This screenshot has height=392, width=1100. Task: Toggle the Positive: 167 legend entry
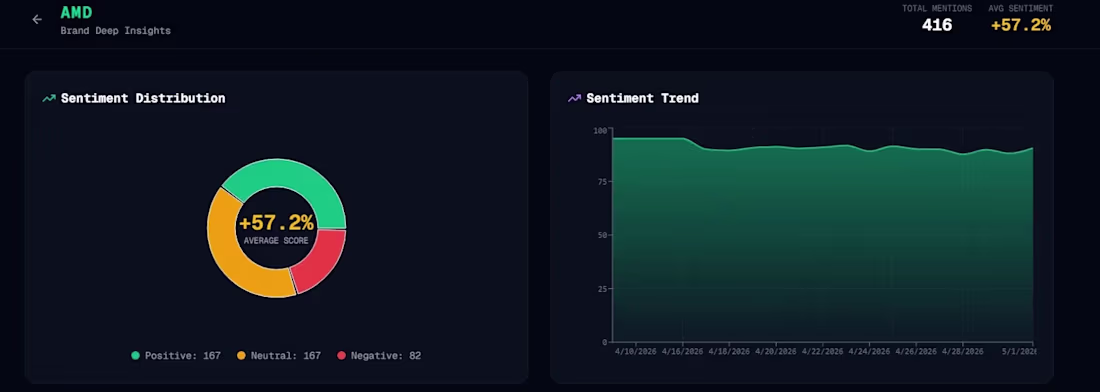(176, 356)
